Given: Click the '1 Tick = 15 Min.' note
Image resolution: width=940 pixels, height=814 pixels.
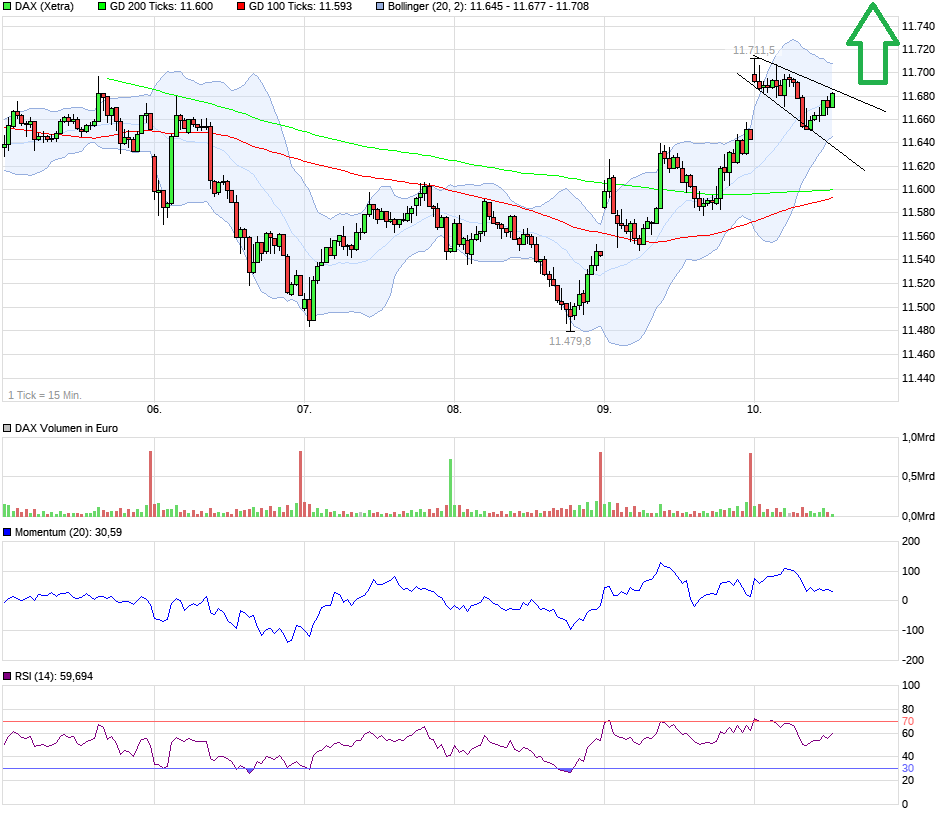Looking at the screenshot, I should point(45,395).
